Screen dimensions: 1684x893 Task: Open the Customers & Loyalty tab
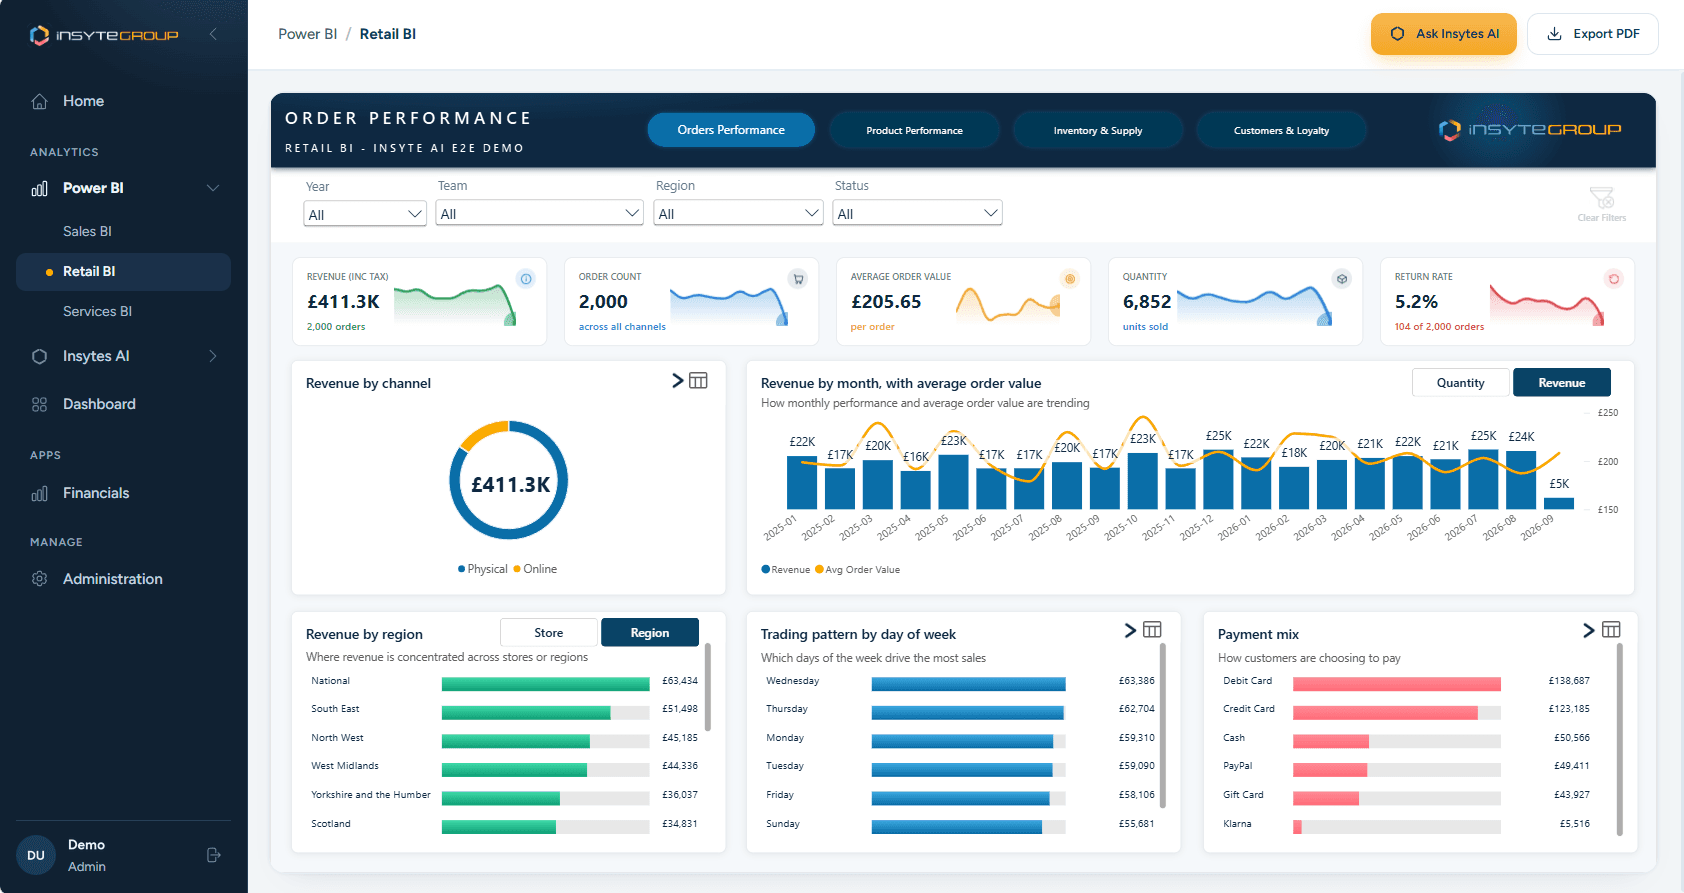tap(1281, 130)
